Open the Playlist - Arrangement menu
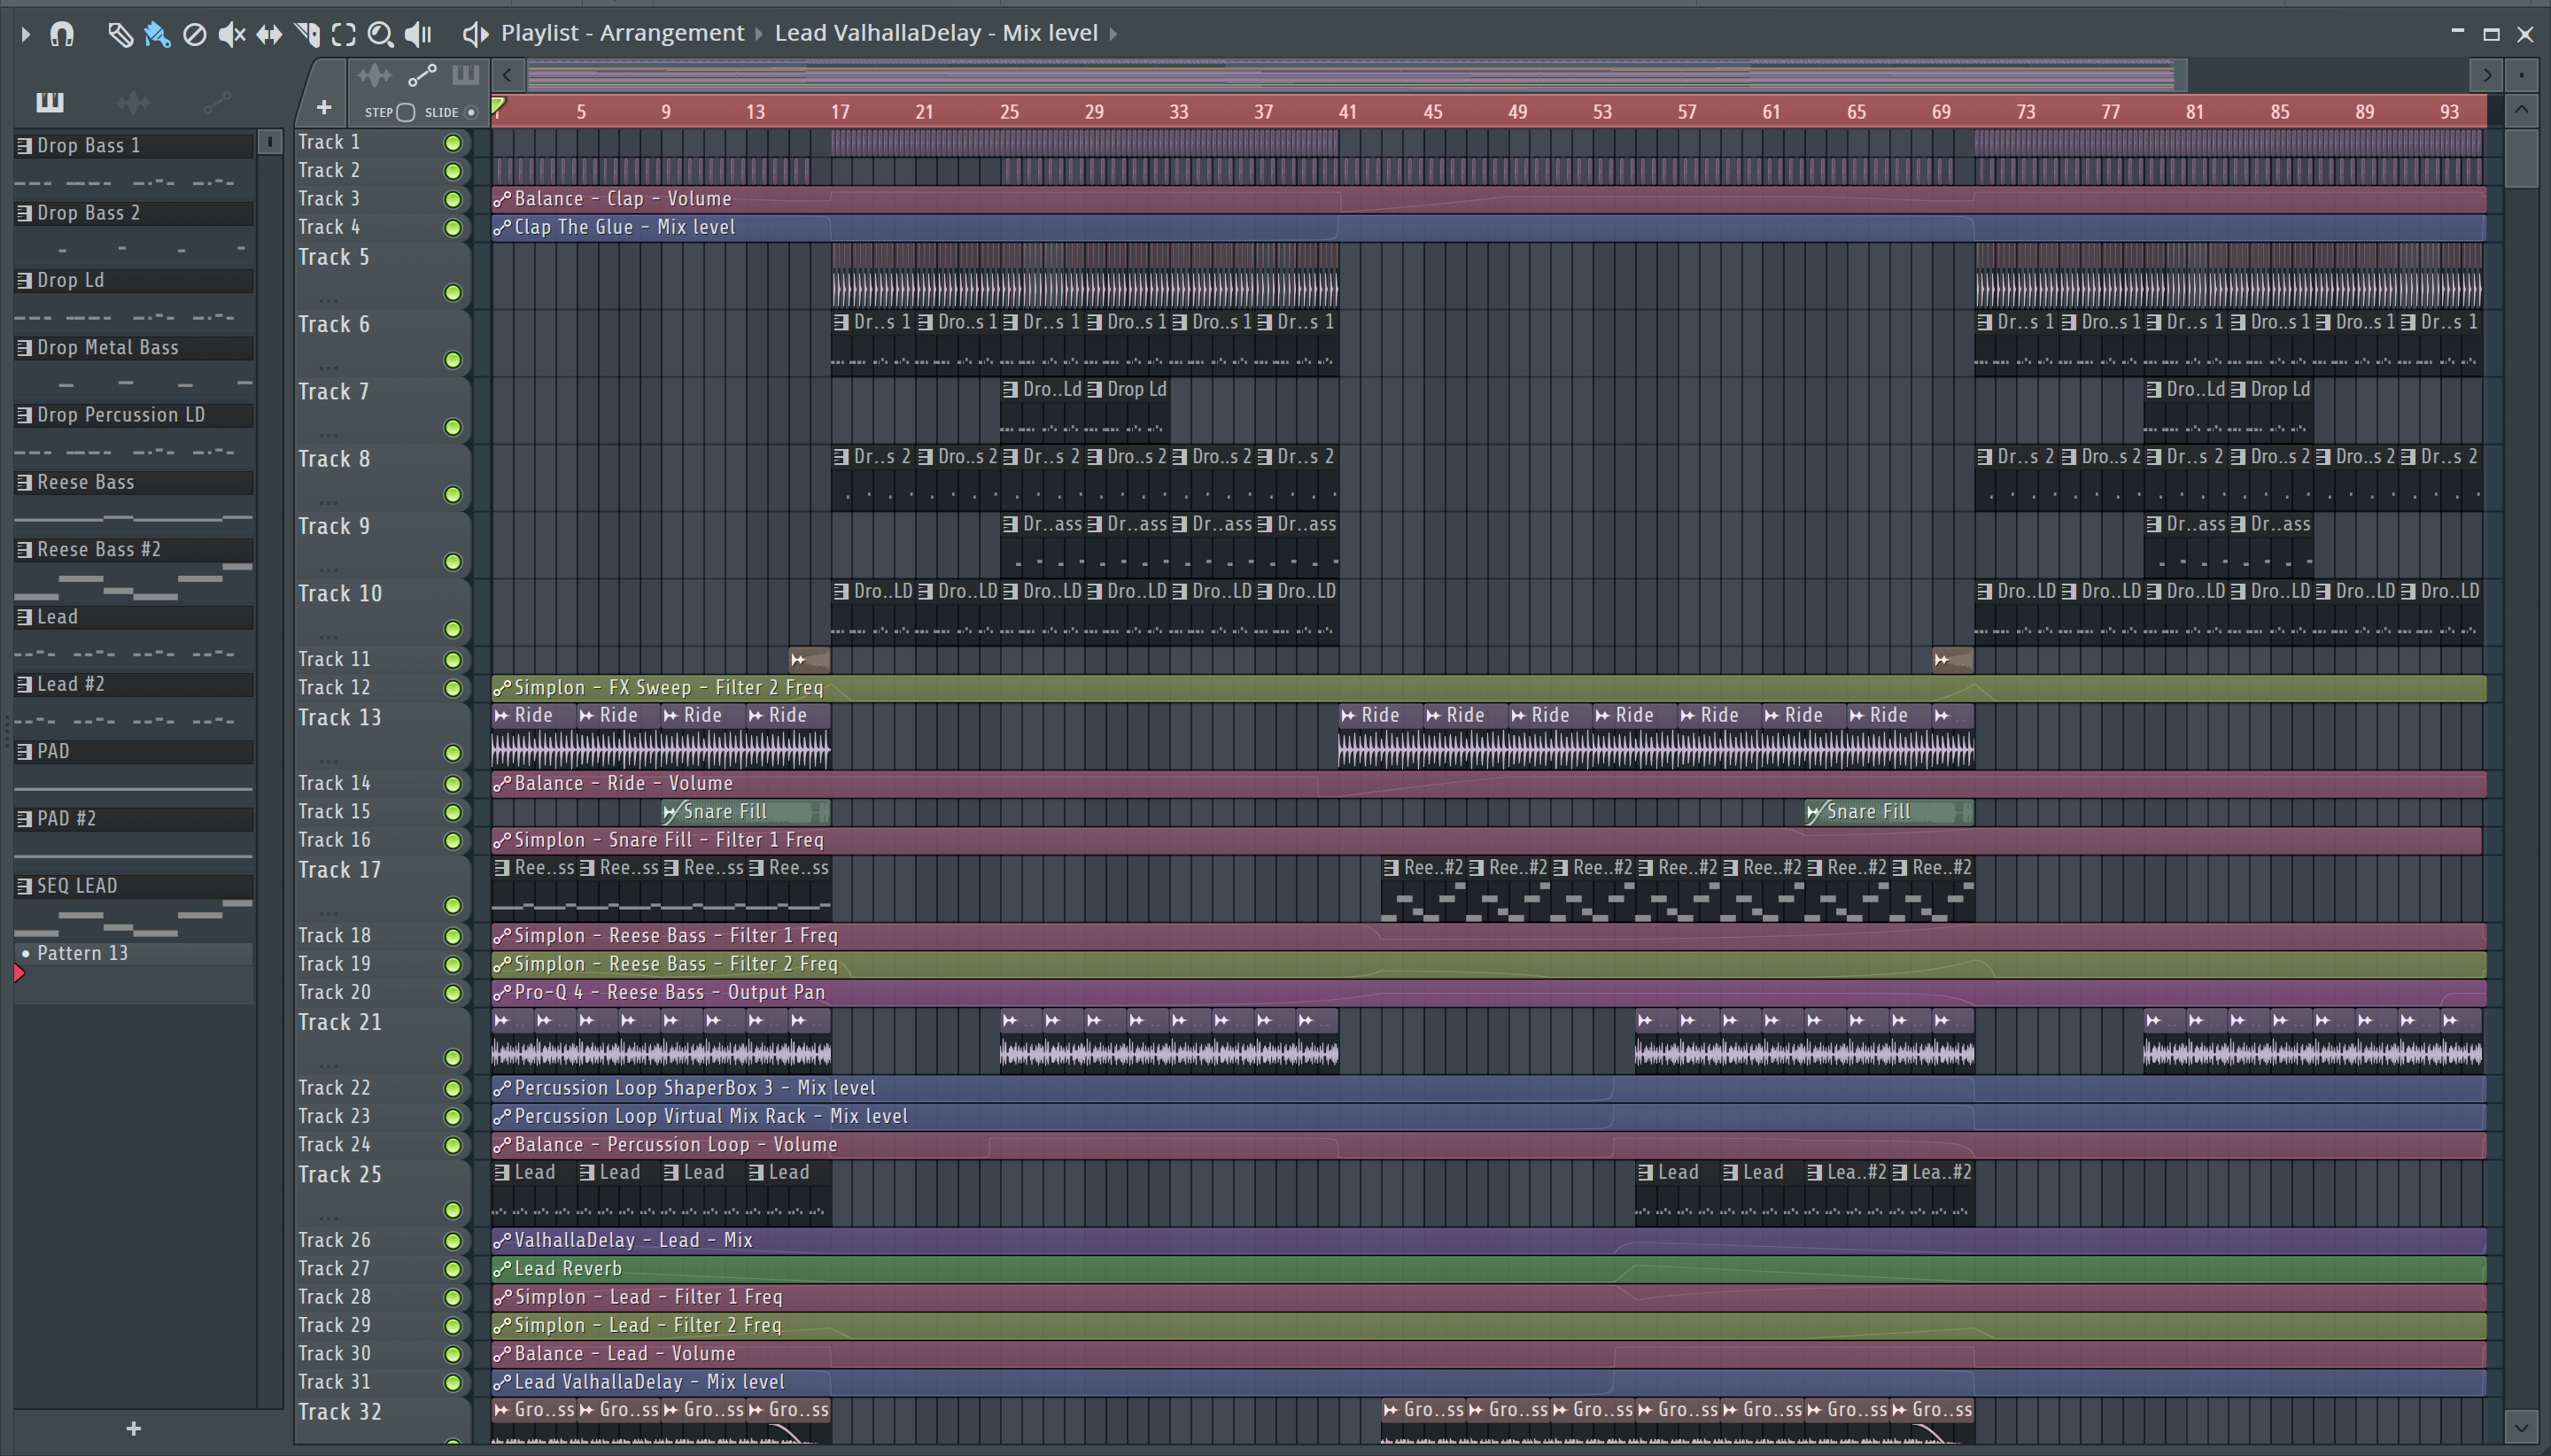 [x=622, y=33]
